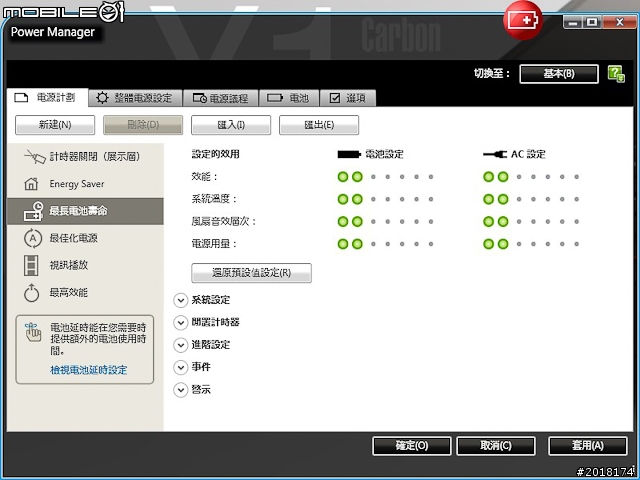Click the 設定的效用 heading text
Viewport: 640px width, 480px height.
tap(216, 154)
